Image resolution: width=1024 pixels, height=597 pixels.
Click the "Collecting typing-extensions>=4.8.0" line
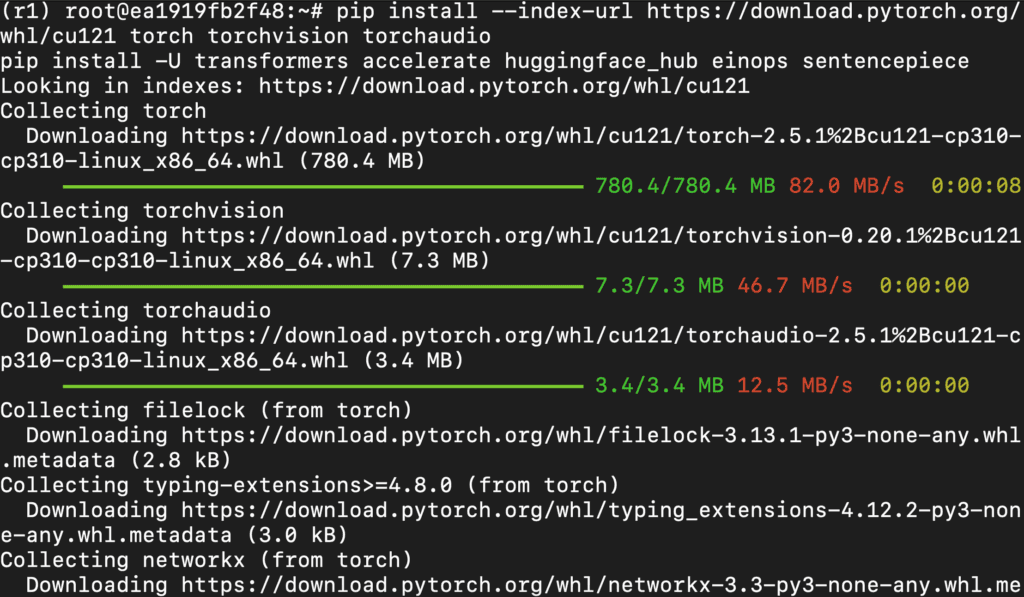coord(310,485)
